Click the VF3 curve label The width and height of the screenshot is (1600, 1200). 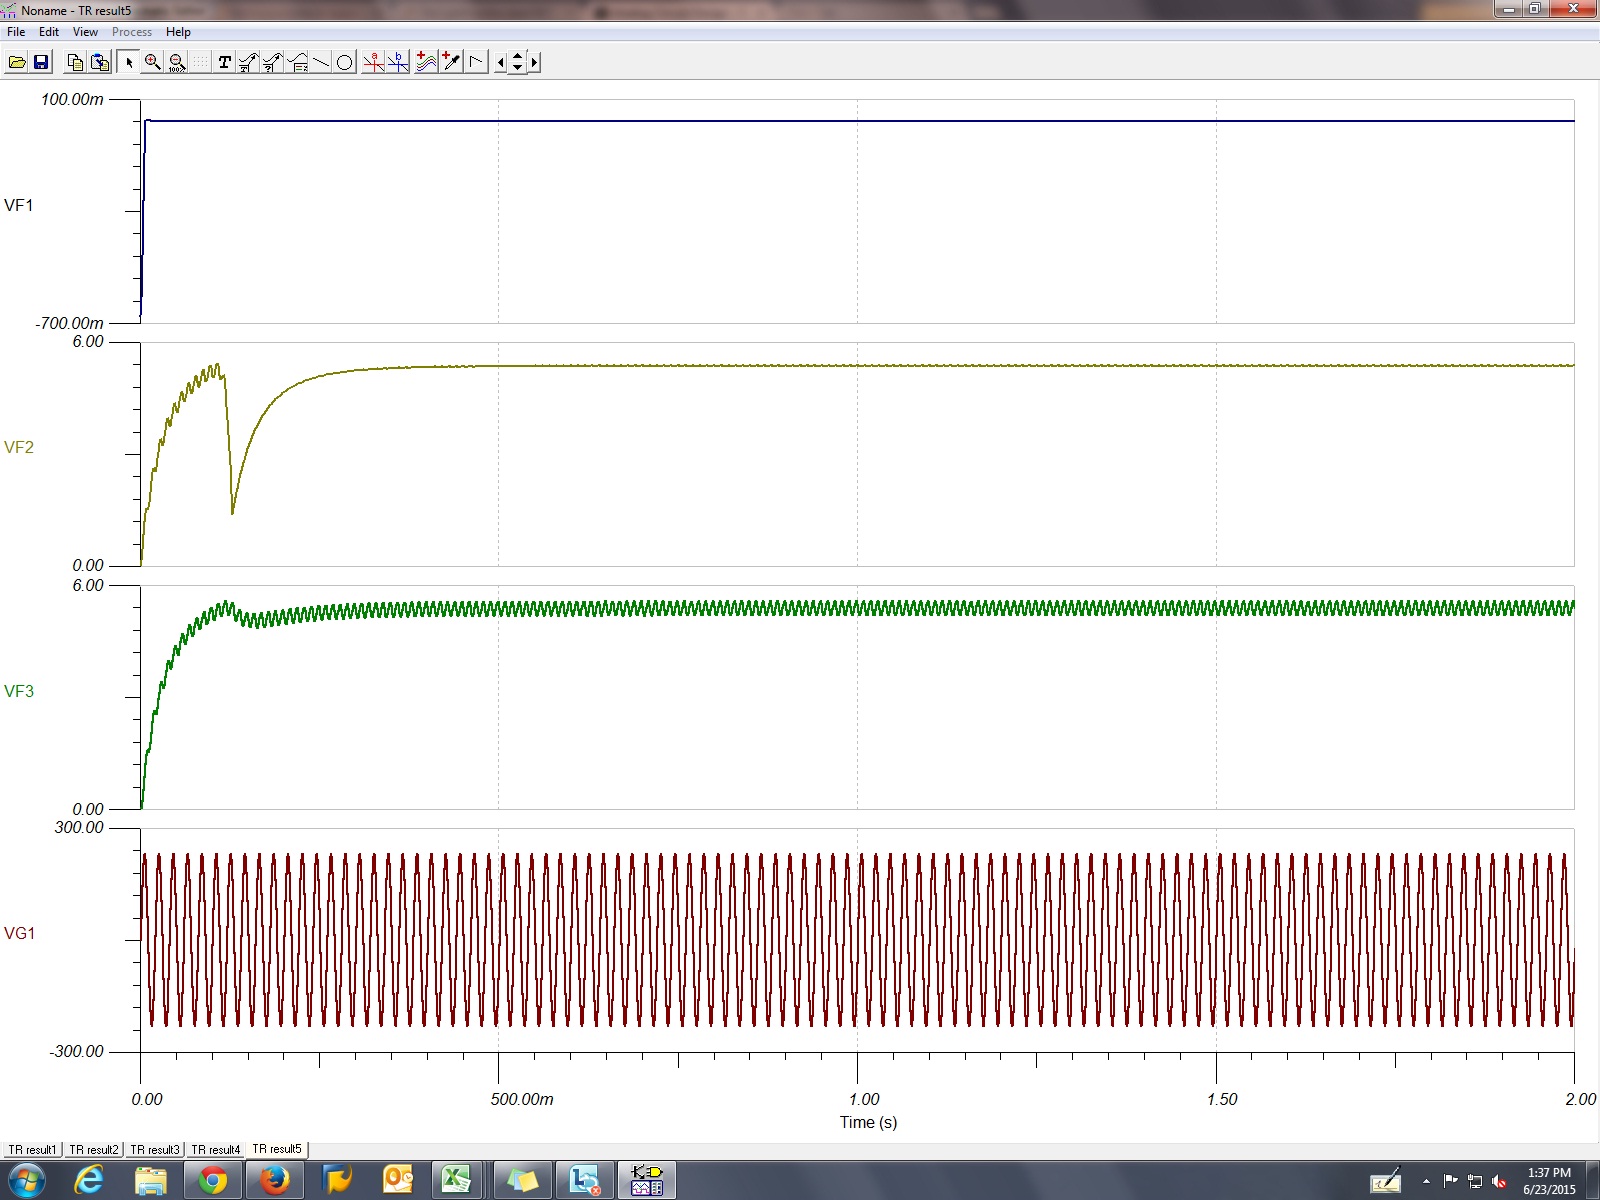click(19, 691)
